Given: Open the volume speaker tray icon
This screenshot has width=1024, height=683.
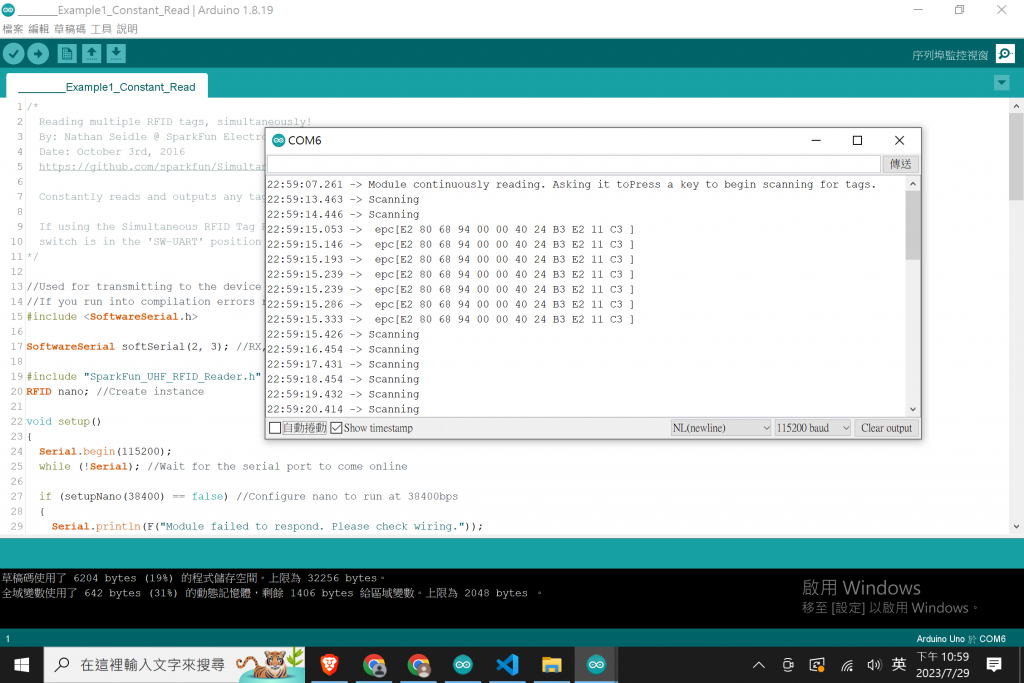Looking at the screenshot, I should click(x=874, y=665).
